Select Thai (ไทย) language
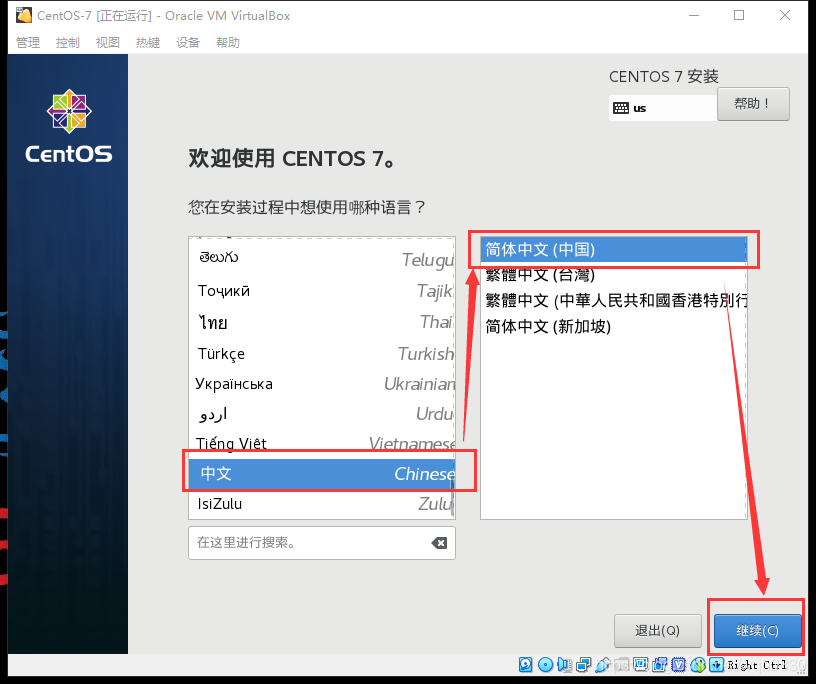 [x=321, y=322]
